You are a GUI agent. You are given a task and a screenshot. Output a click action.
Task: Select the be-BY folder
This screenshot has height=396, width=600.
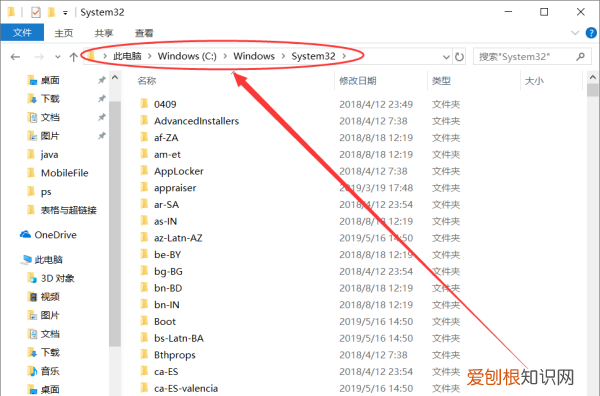(168, 255)
